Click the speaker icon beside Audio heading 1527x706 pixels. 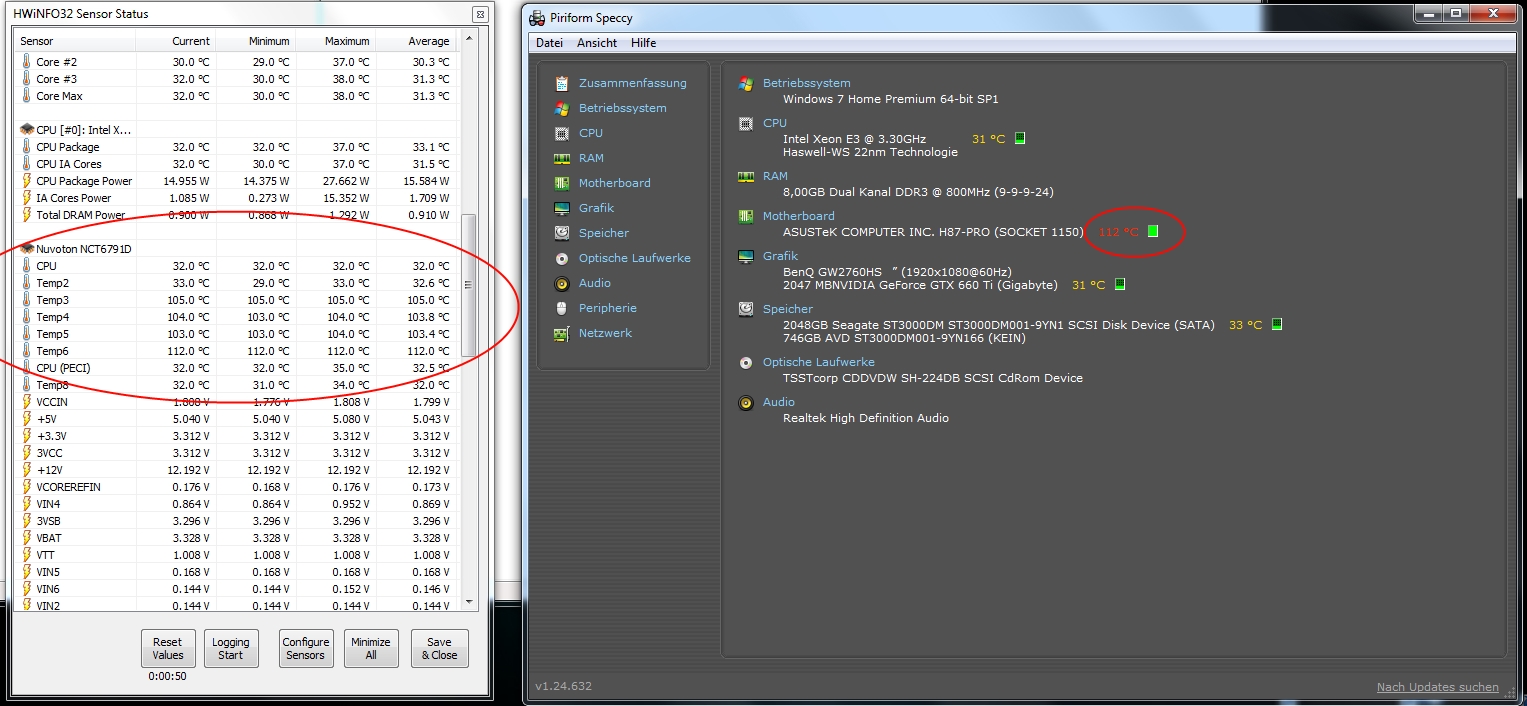(x=745, y=402)
